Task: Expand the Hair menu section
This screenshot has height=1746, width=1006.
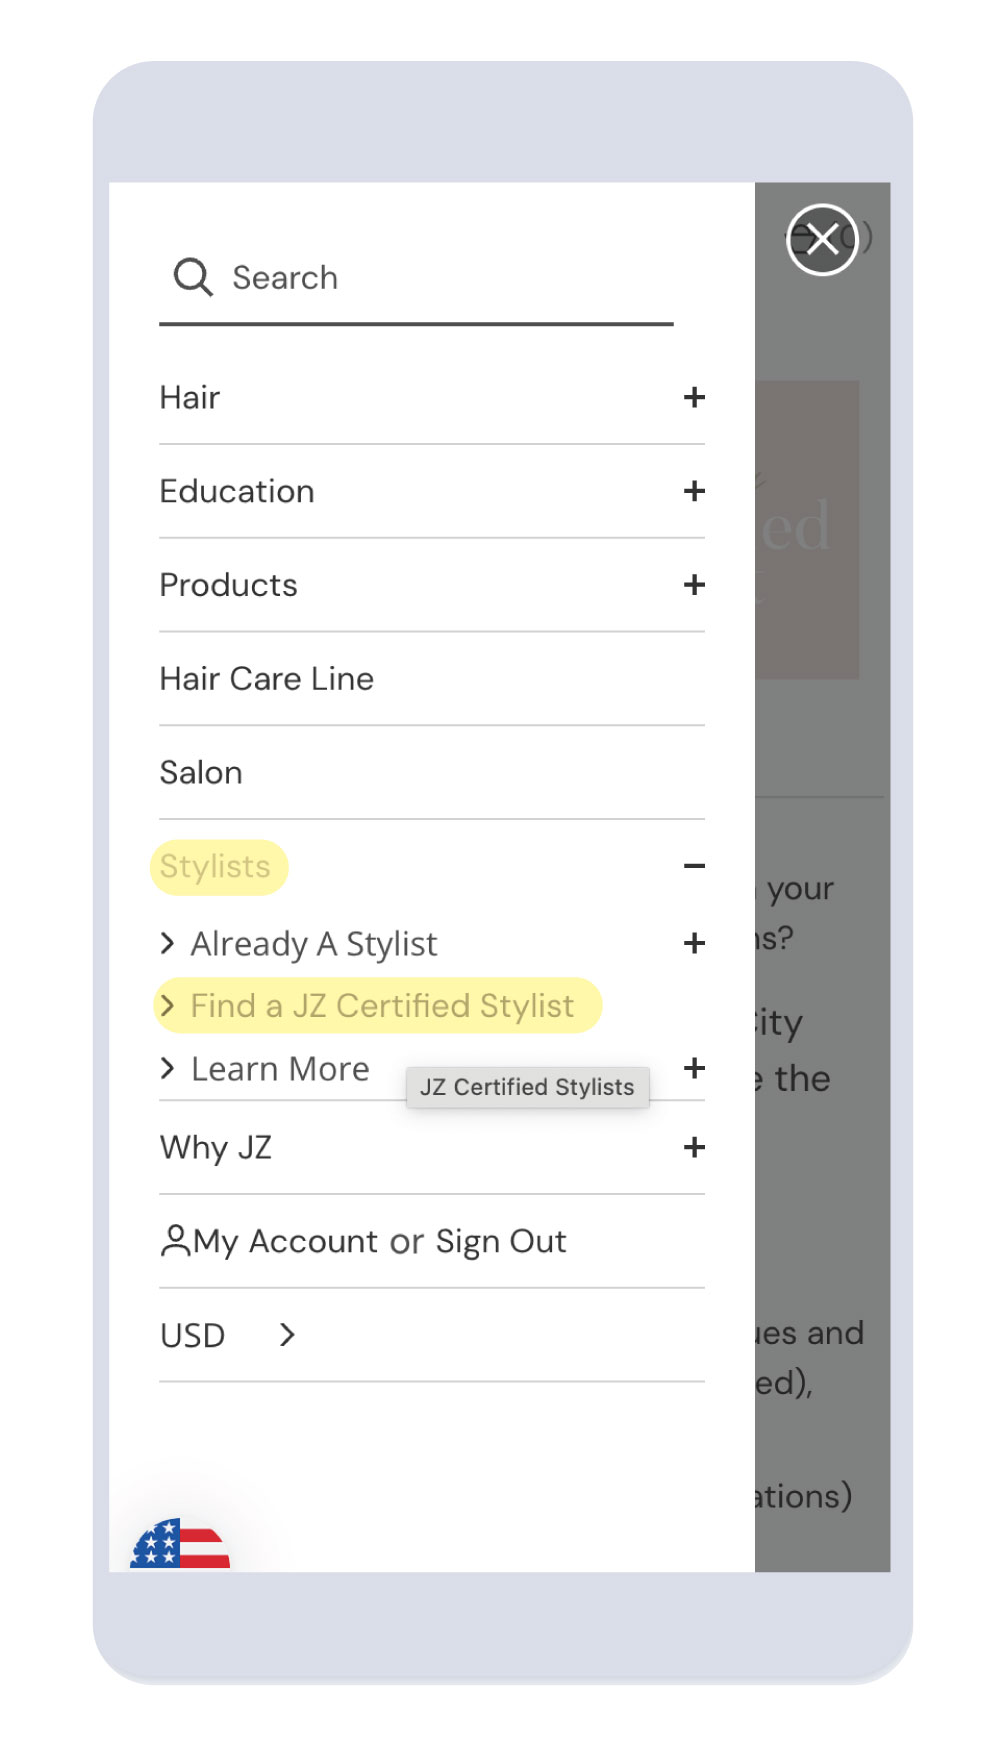Action: (x=694, y=397)
